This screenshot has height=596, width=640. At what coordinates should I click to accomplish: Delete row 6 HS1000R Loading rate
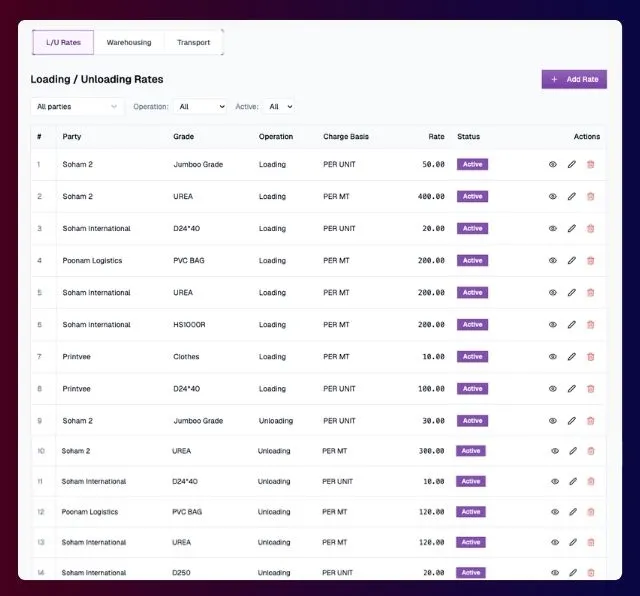coord(590,325)
